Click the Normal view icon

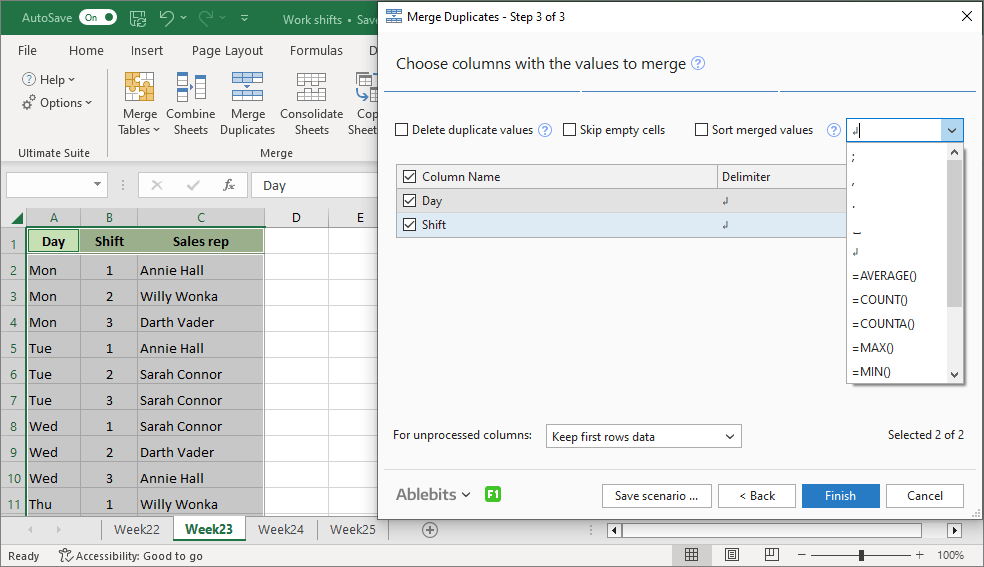(x=692, y=555)
